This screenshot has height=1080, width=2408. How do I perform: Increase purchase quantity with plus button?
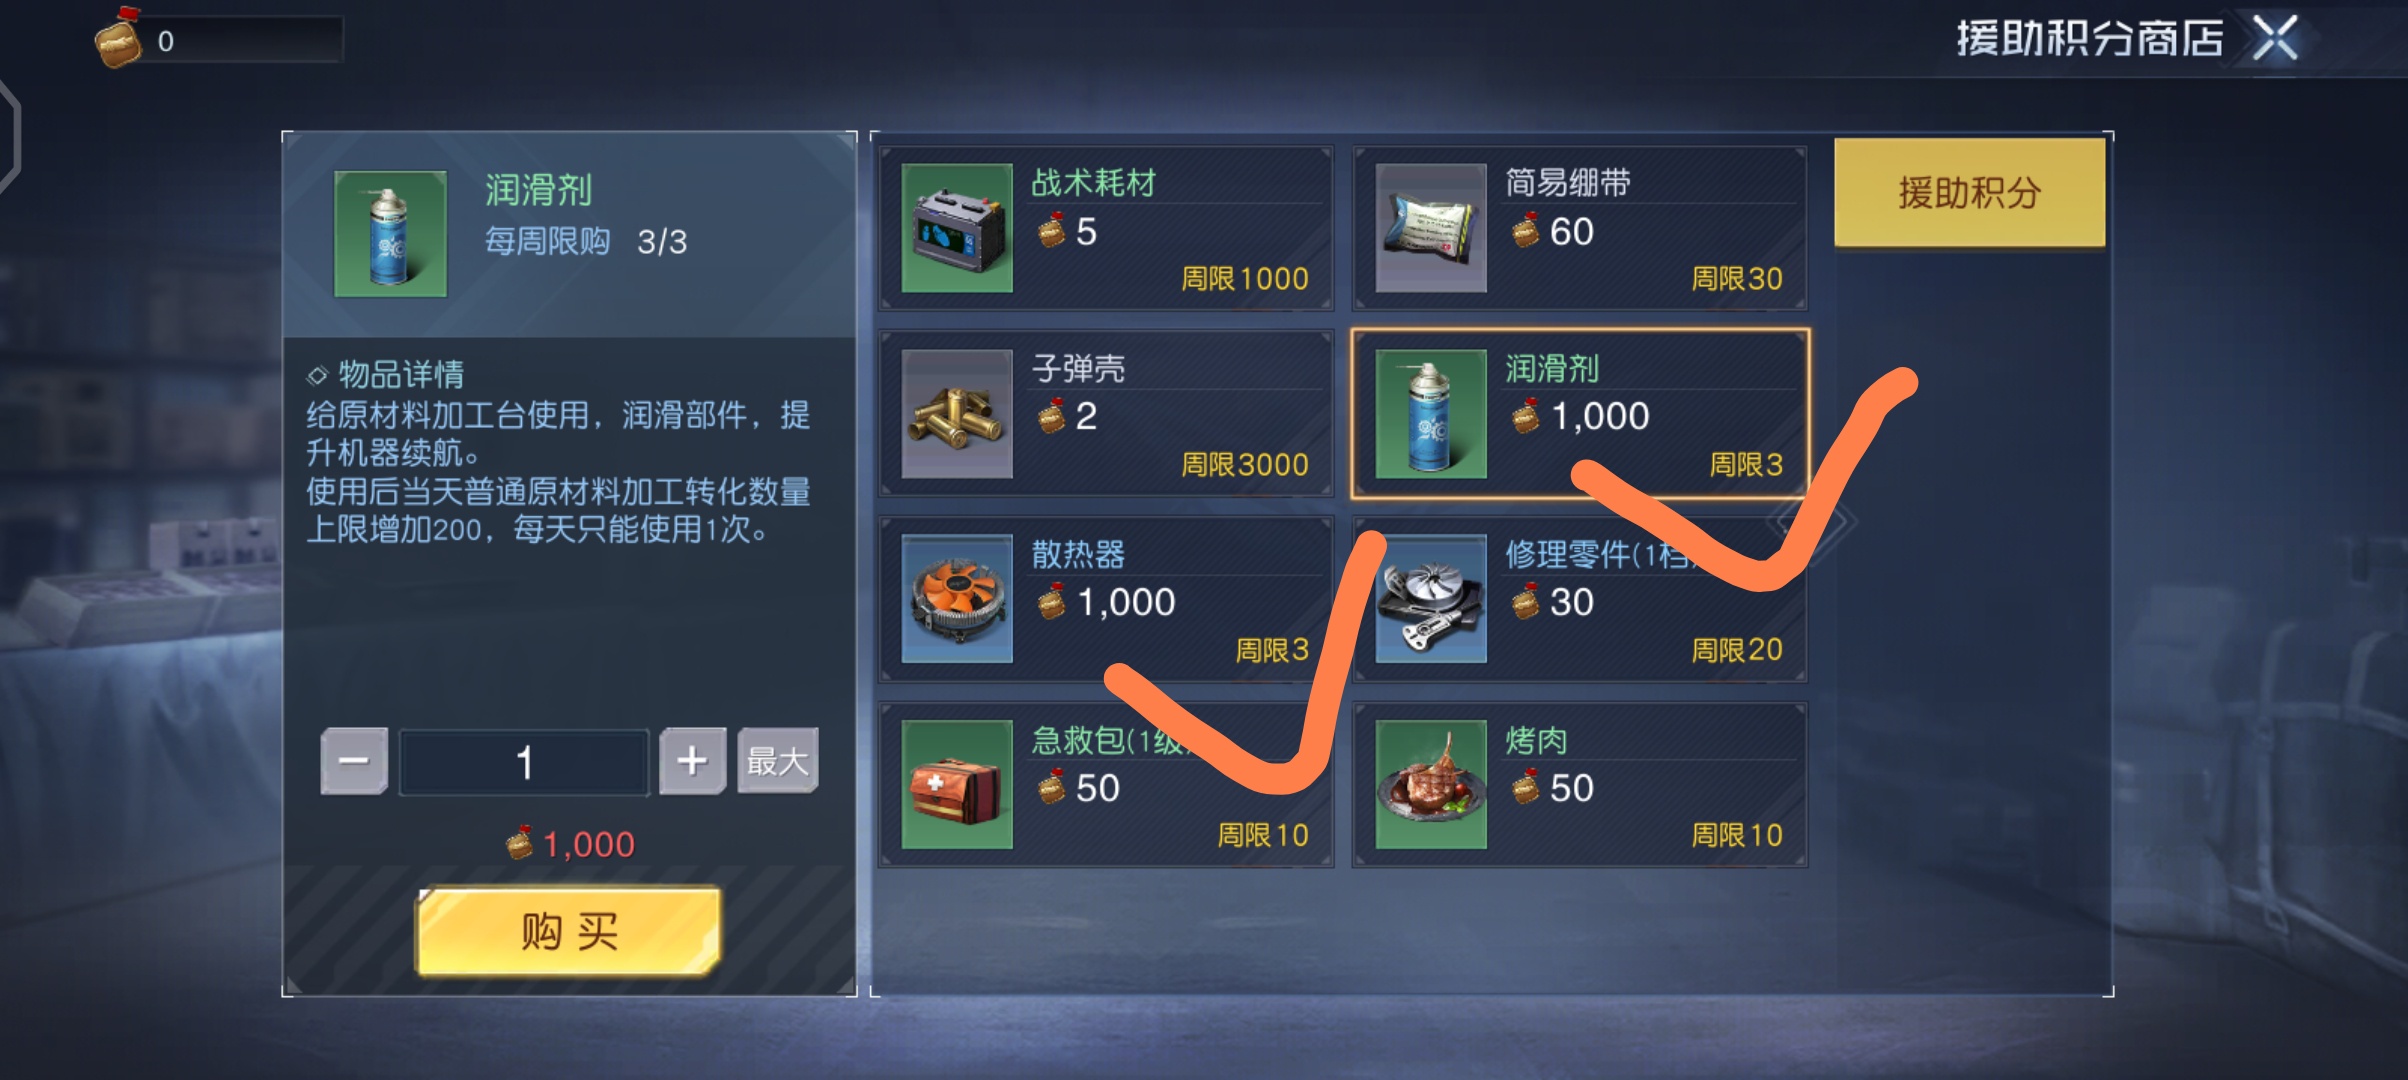pyautogui.click(x=692, y=762)
